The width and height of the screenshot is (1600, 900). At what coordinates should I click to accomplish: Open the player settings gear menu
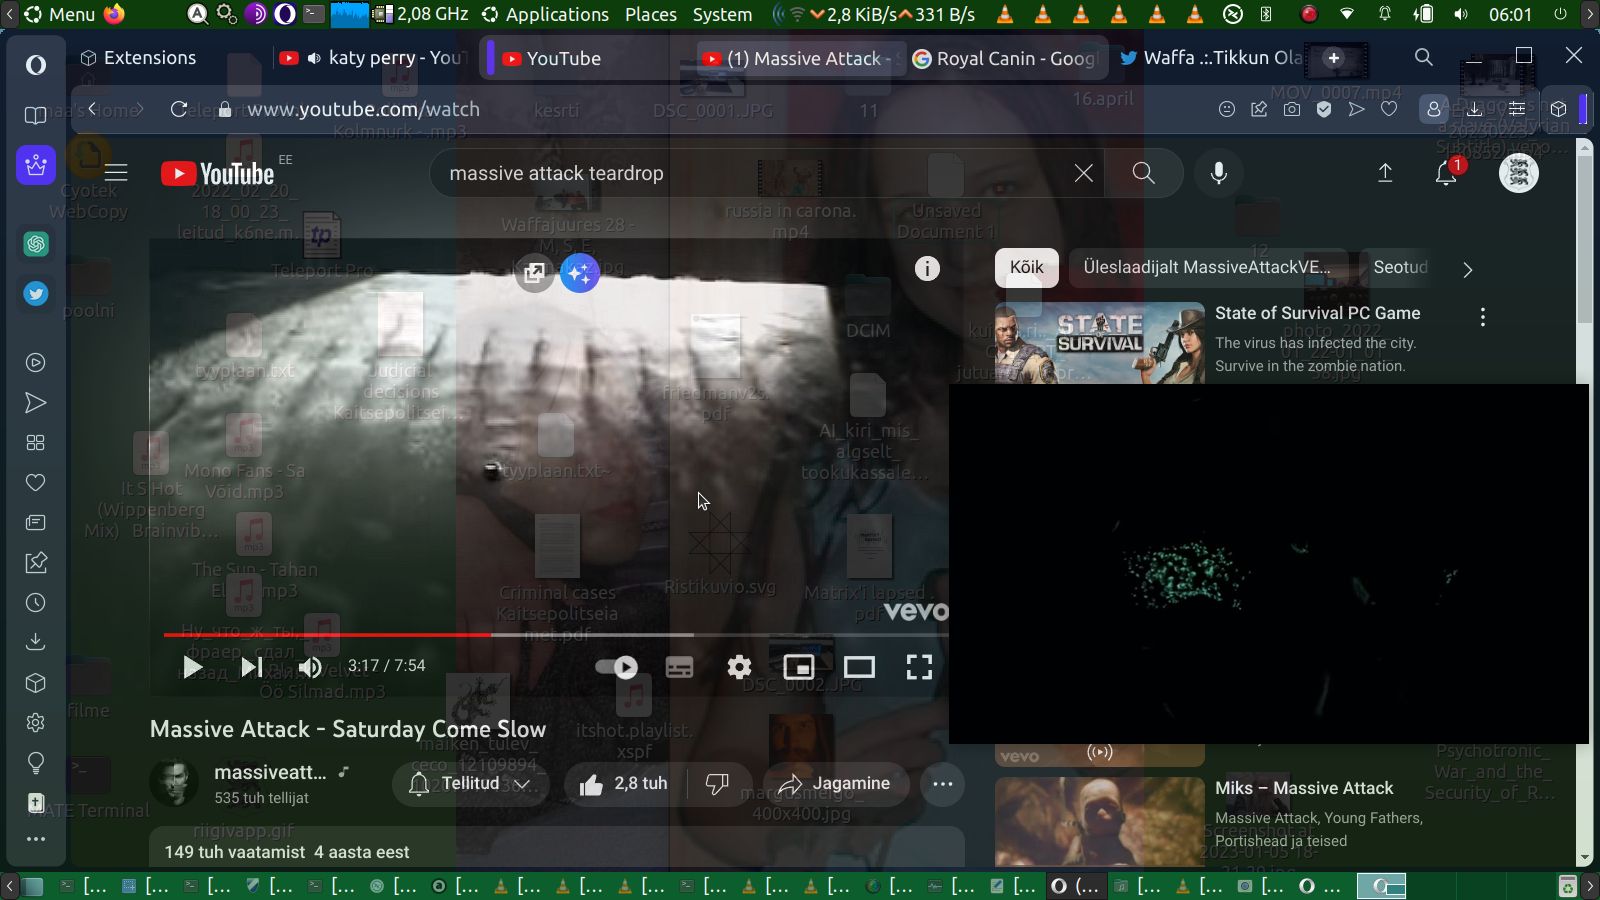click(739, 667)
